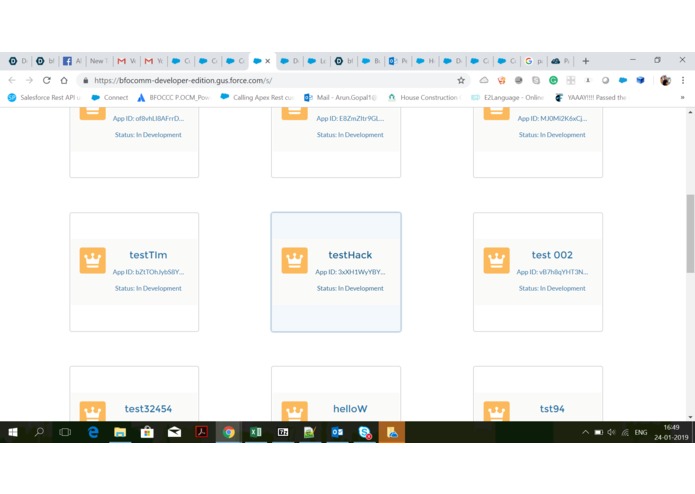
Task: Click App ID starting E8ZmZltr9GL
Action: click(x=350, y=119)
